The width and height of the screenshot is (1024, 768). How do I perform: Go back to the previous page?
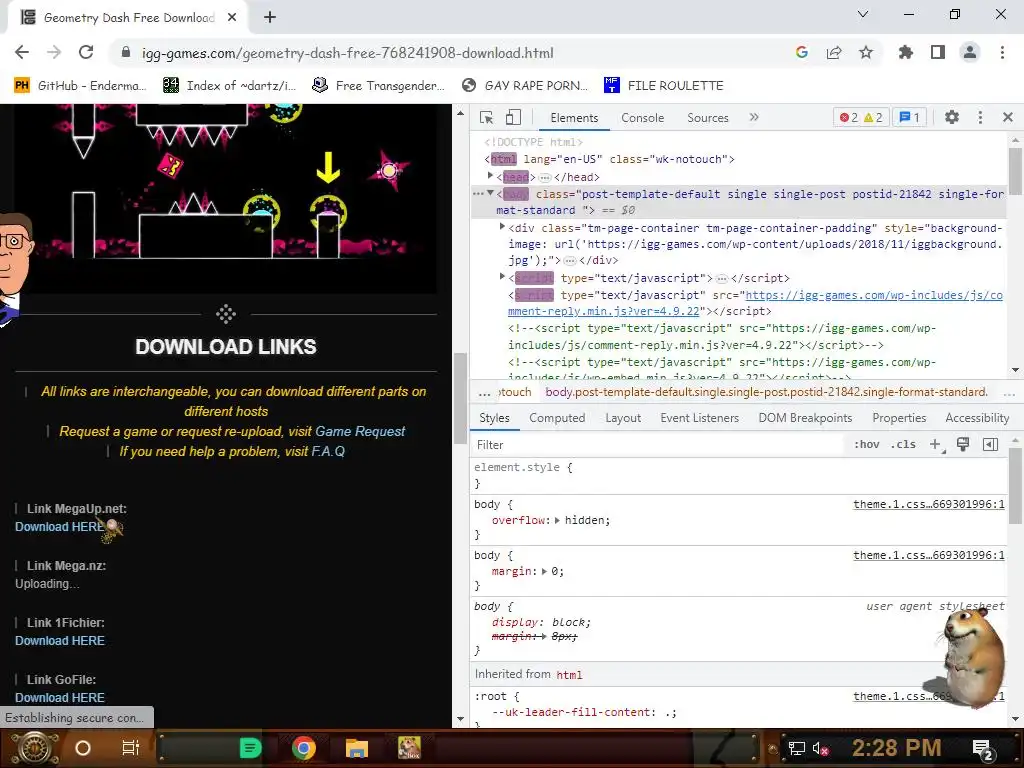22,52
